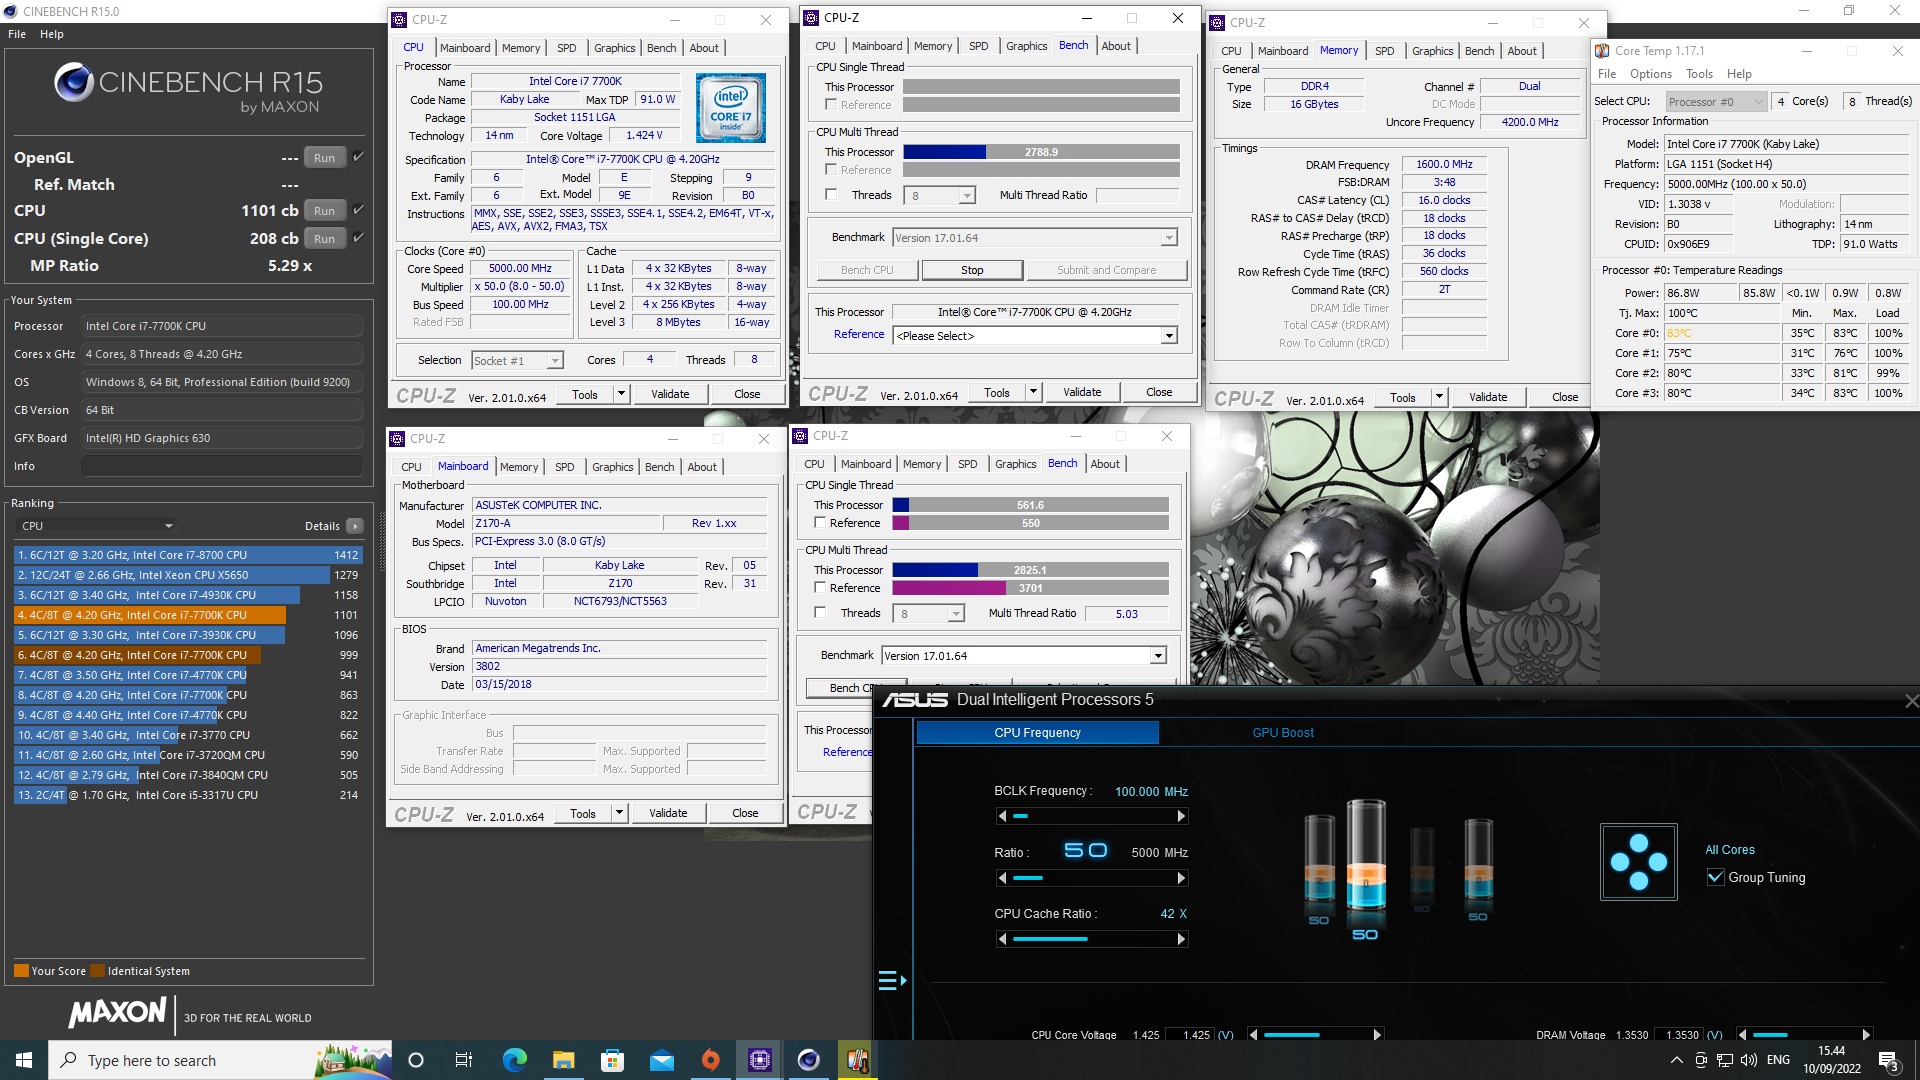Open the notification center icon
The height and width of the screenshot is (1080, 1920).
click(1889, 1061)
